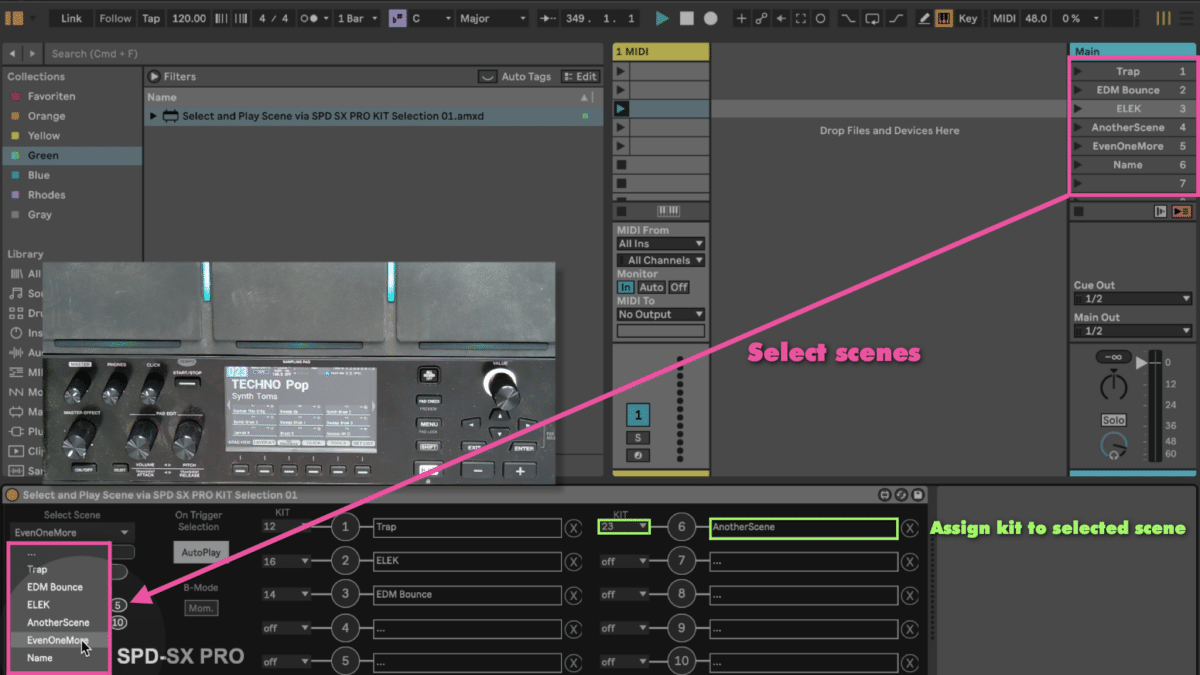Click the Edit button in browser
Viewport: 1200px width, 675px height.
coord(580,76)
